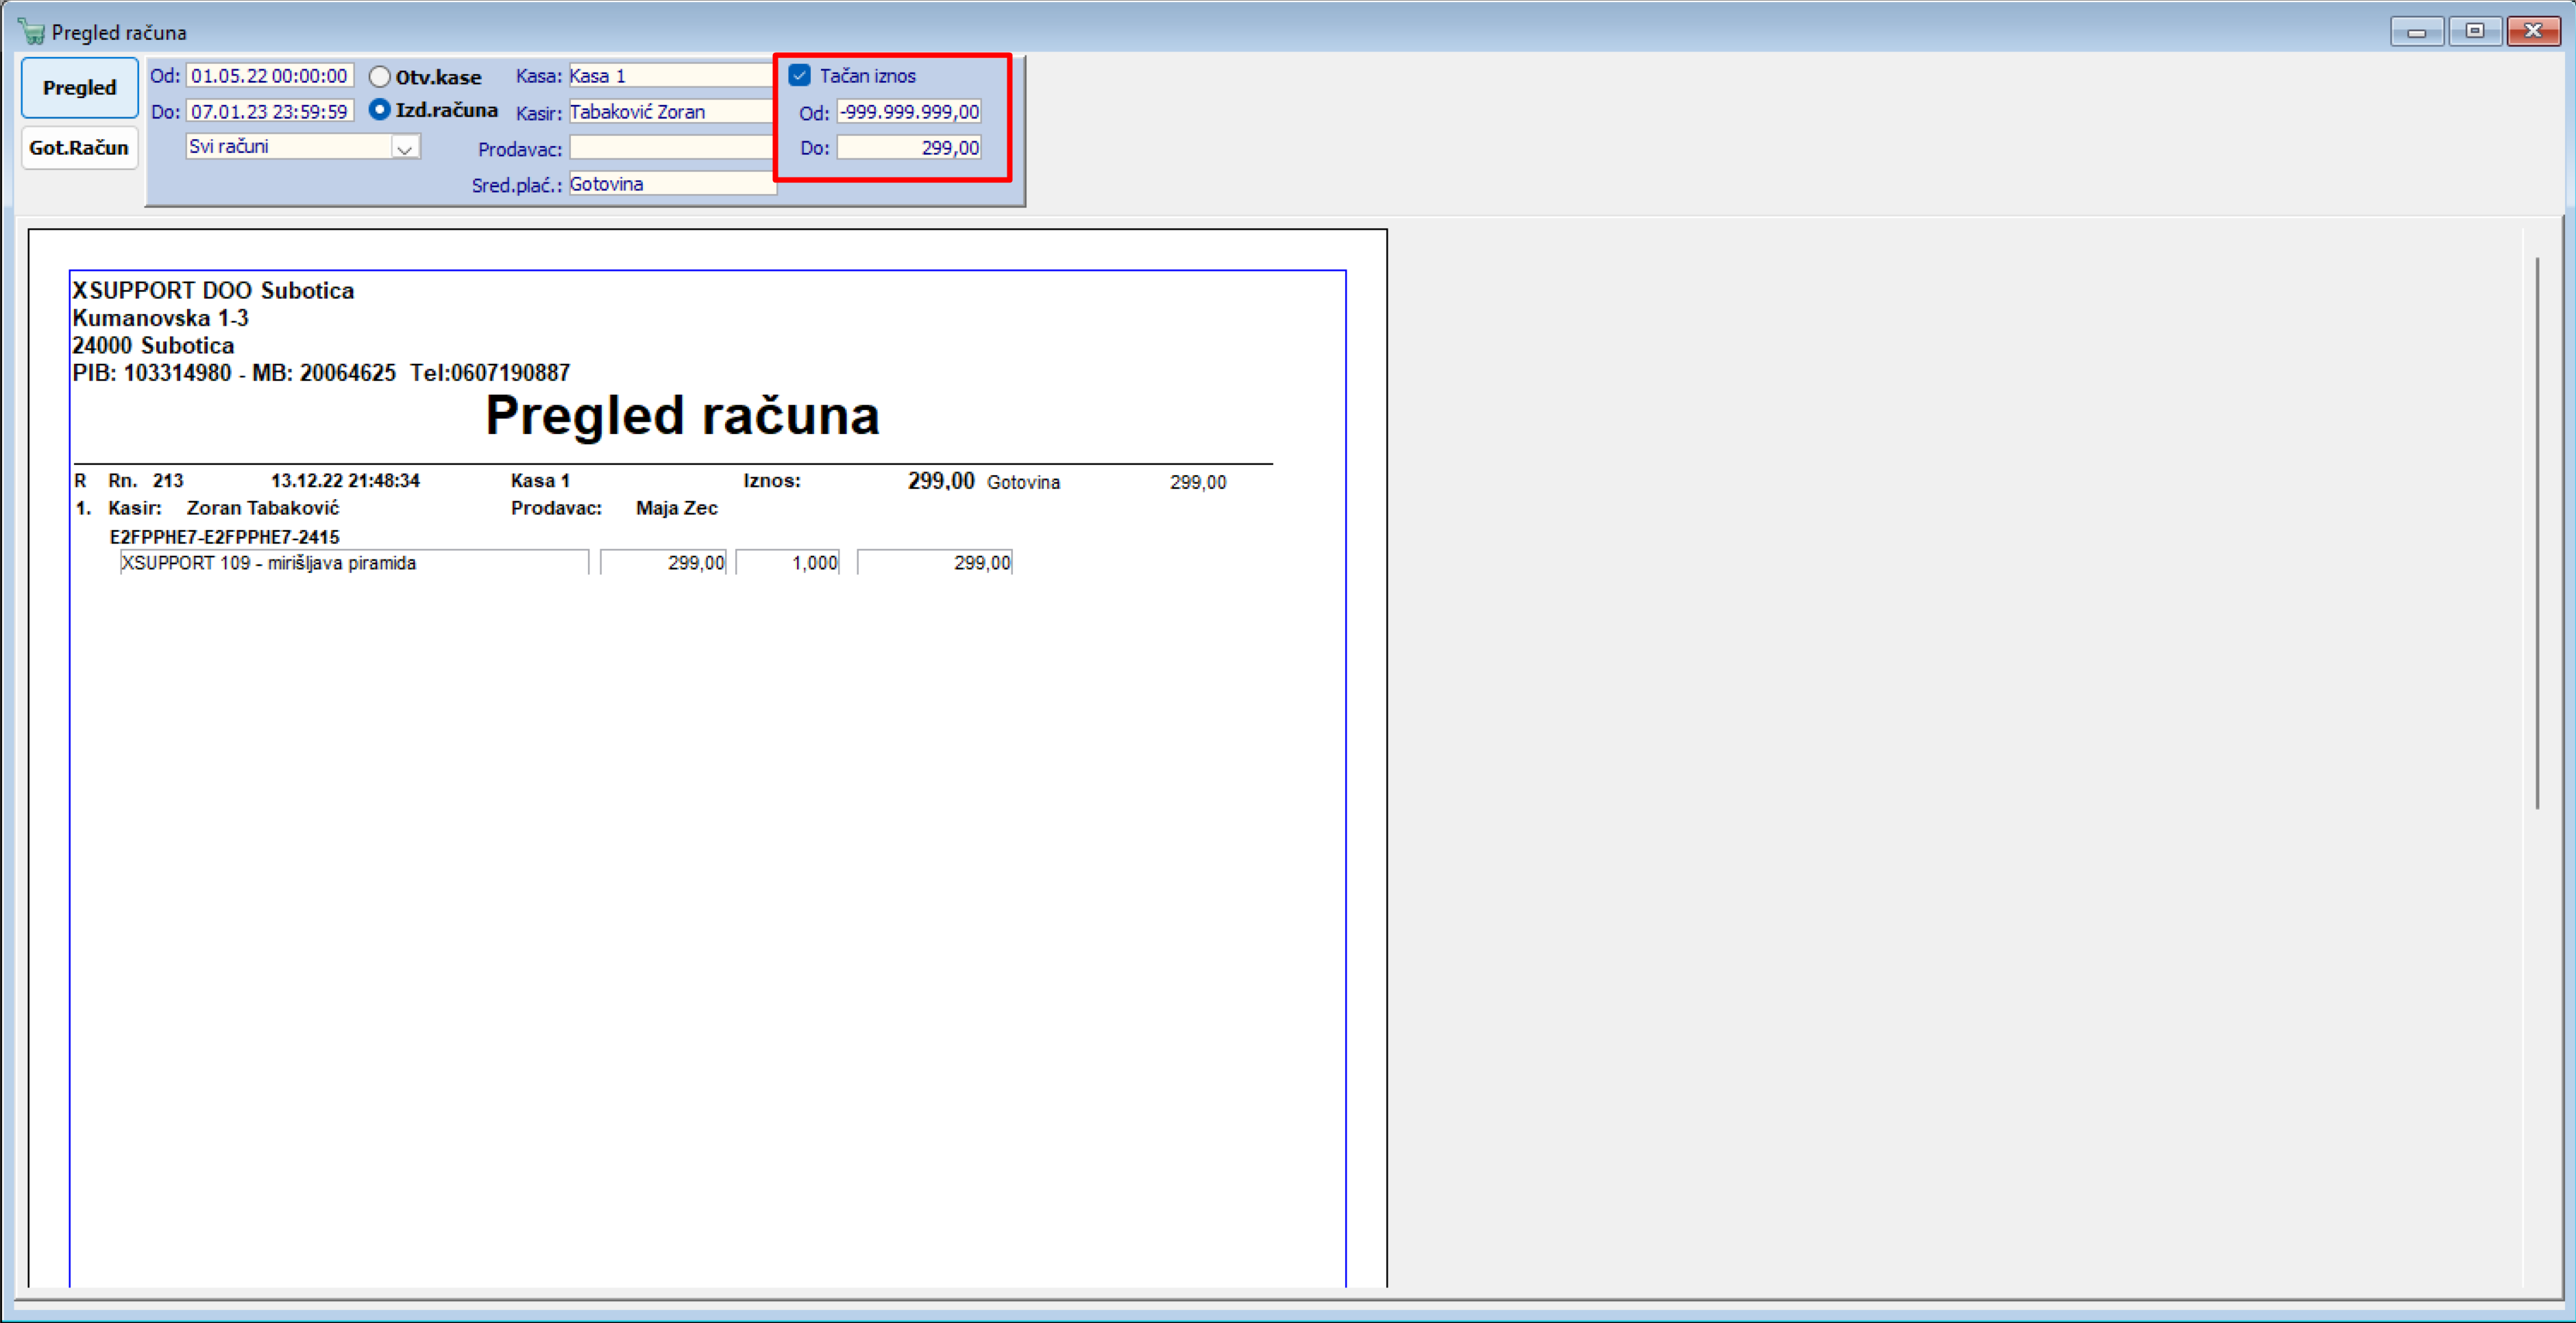Click the quantity cell 1,000
The width and height of the screenshot is (2576, 1323).
click(x=788, y=563)
